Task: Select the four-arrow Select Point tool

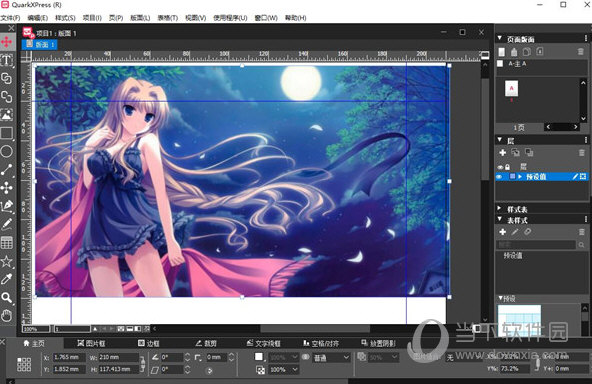Action: 7,188
